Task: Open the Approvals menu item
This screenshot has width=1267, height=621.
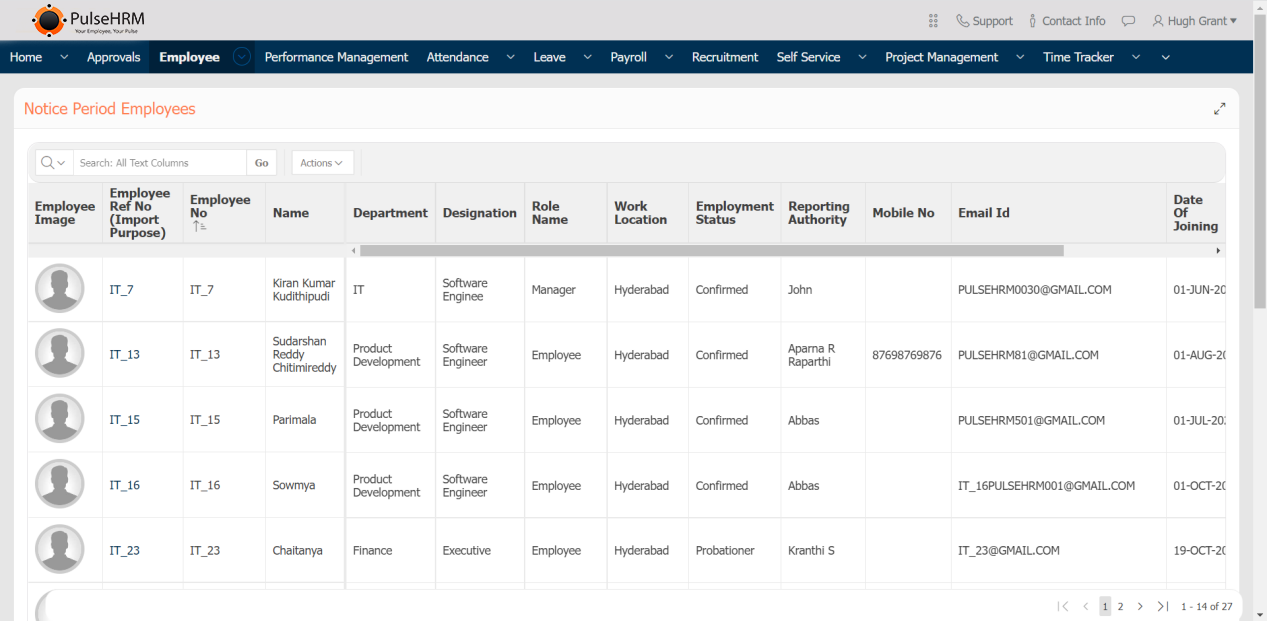Action: (x=113, y=57)
